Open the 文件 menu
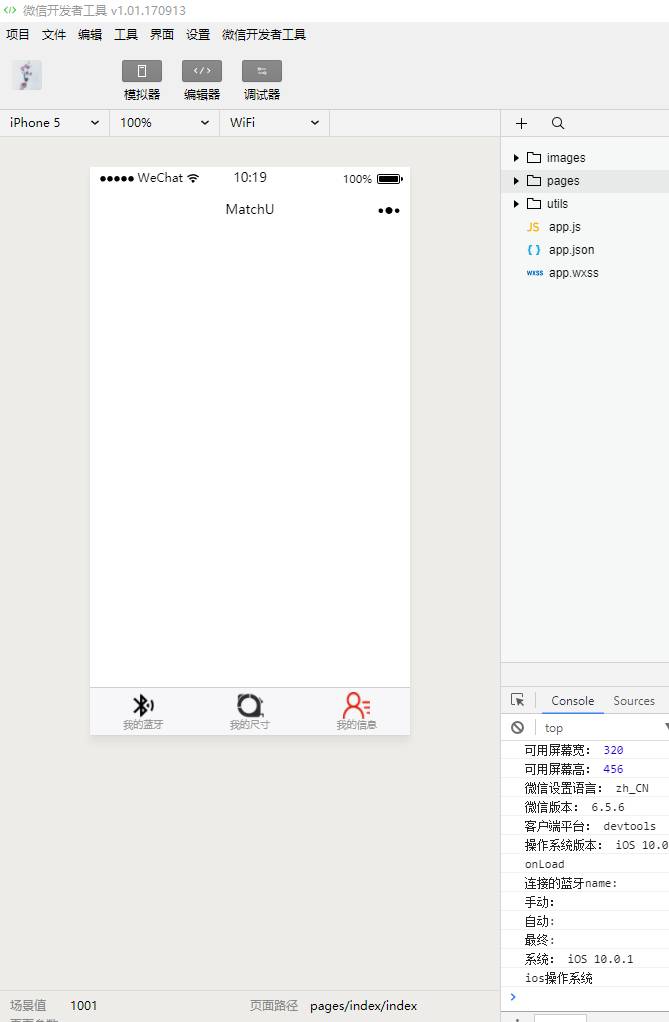This screenshot has width=669, height=1022. pos(54,35)
